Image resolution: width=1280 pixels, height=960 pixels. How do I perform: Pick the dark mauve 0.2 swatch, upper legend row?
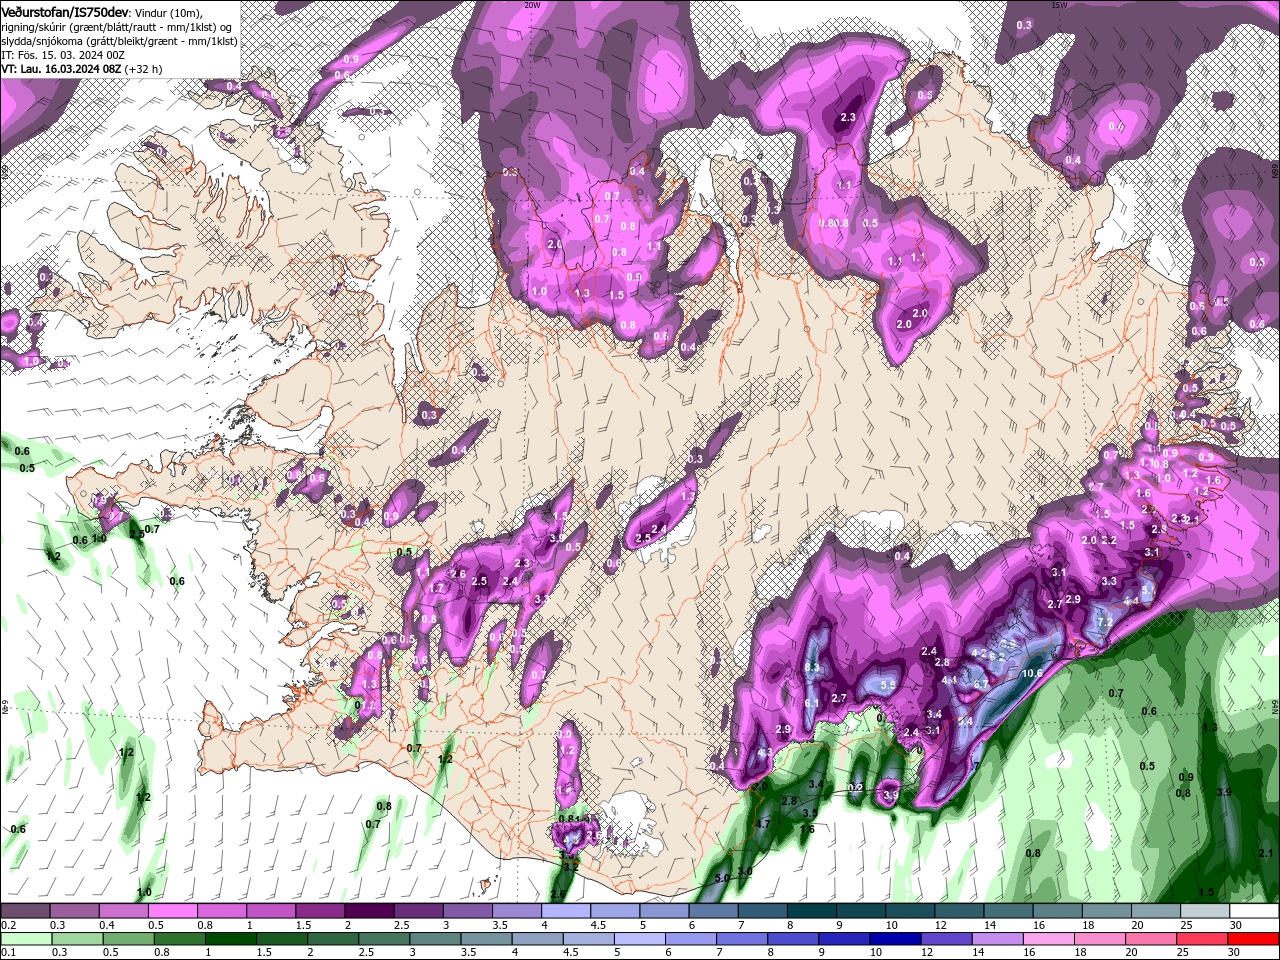point(25,911)
